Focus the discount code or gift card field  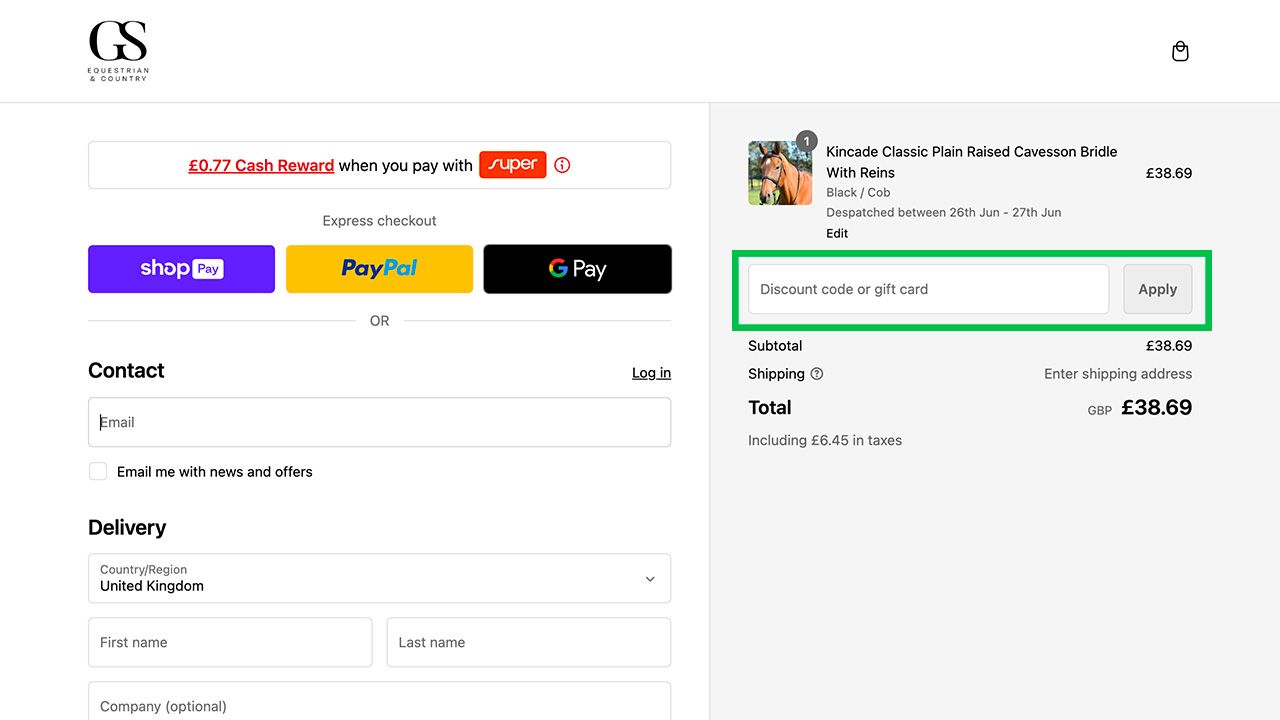click(x=928, y=289)
